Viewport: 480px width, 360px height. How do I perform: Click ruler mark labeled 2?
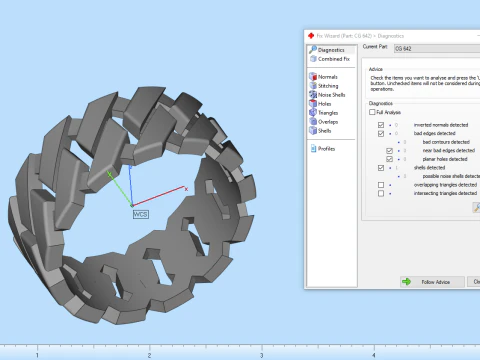tap(149, 355)
